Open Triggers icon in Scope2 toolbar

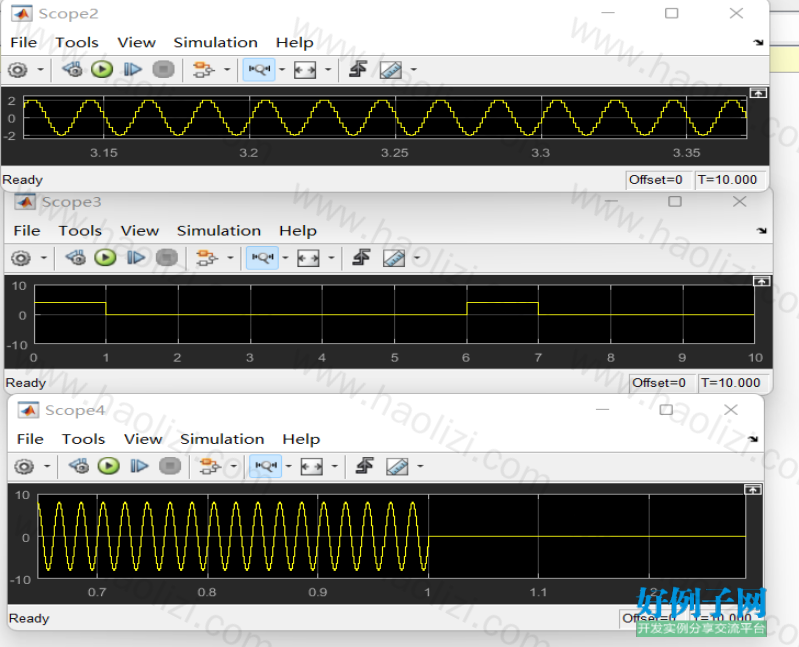358,69
